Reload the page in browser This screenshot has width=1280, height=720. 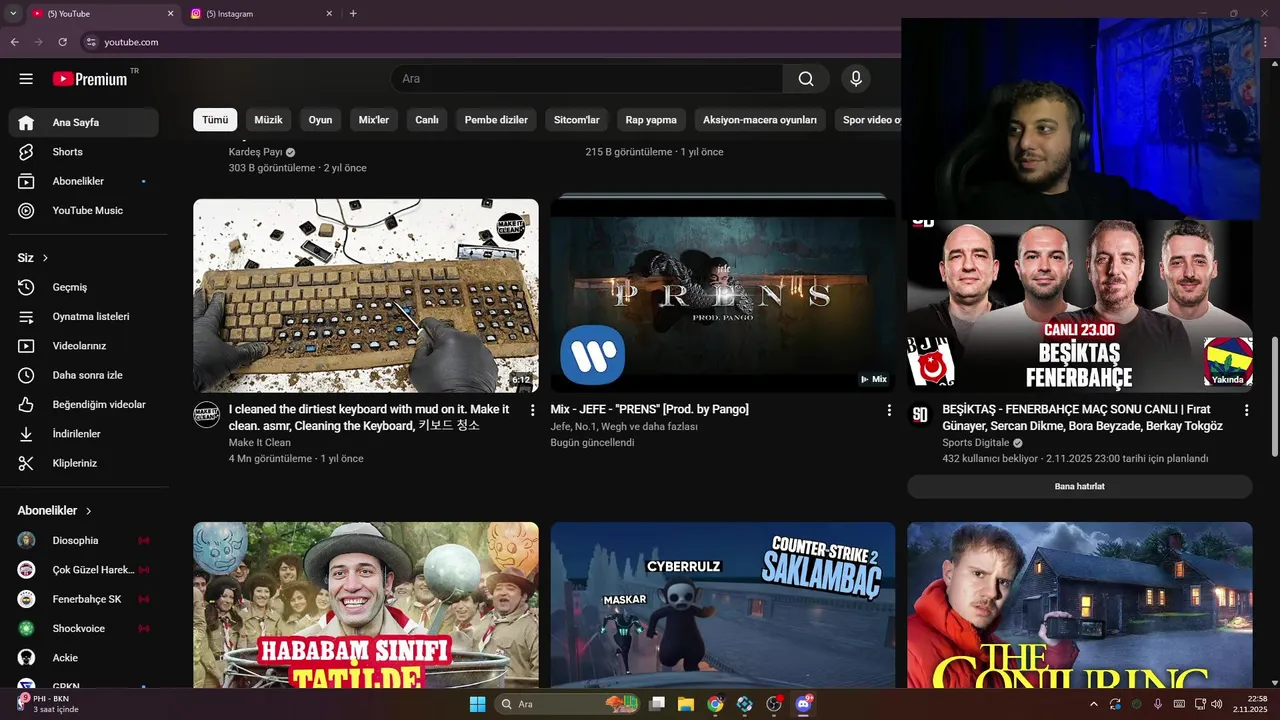coord(62,42)
